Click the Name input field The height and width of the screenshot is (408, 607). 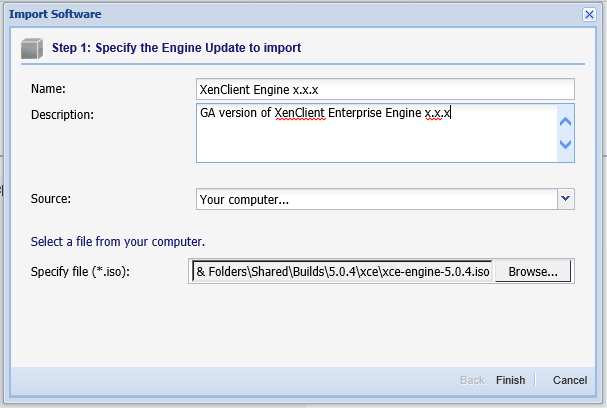pos(385,89)
